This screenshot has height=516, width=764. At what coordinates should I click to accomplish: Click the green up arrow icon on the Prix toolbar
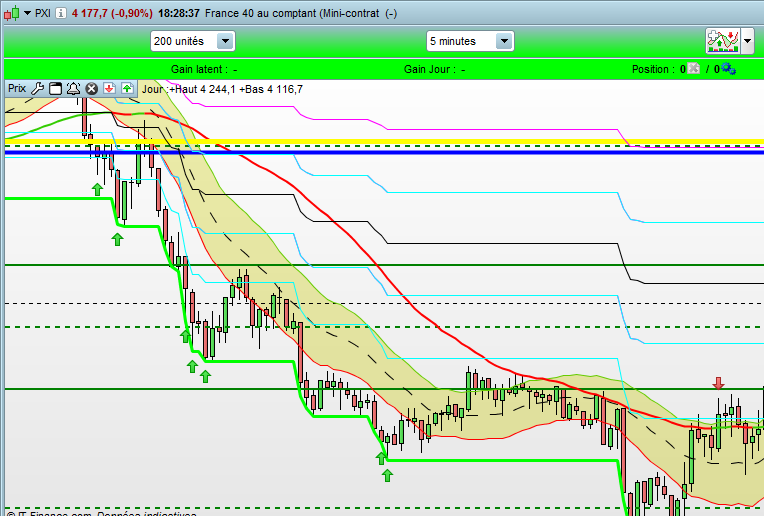pyautogui.click(x=127, y=88)
